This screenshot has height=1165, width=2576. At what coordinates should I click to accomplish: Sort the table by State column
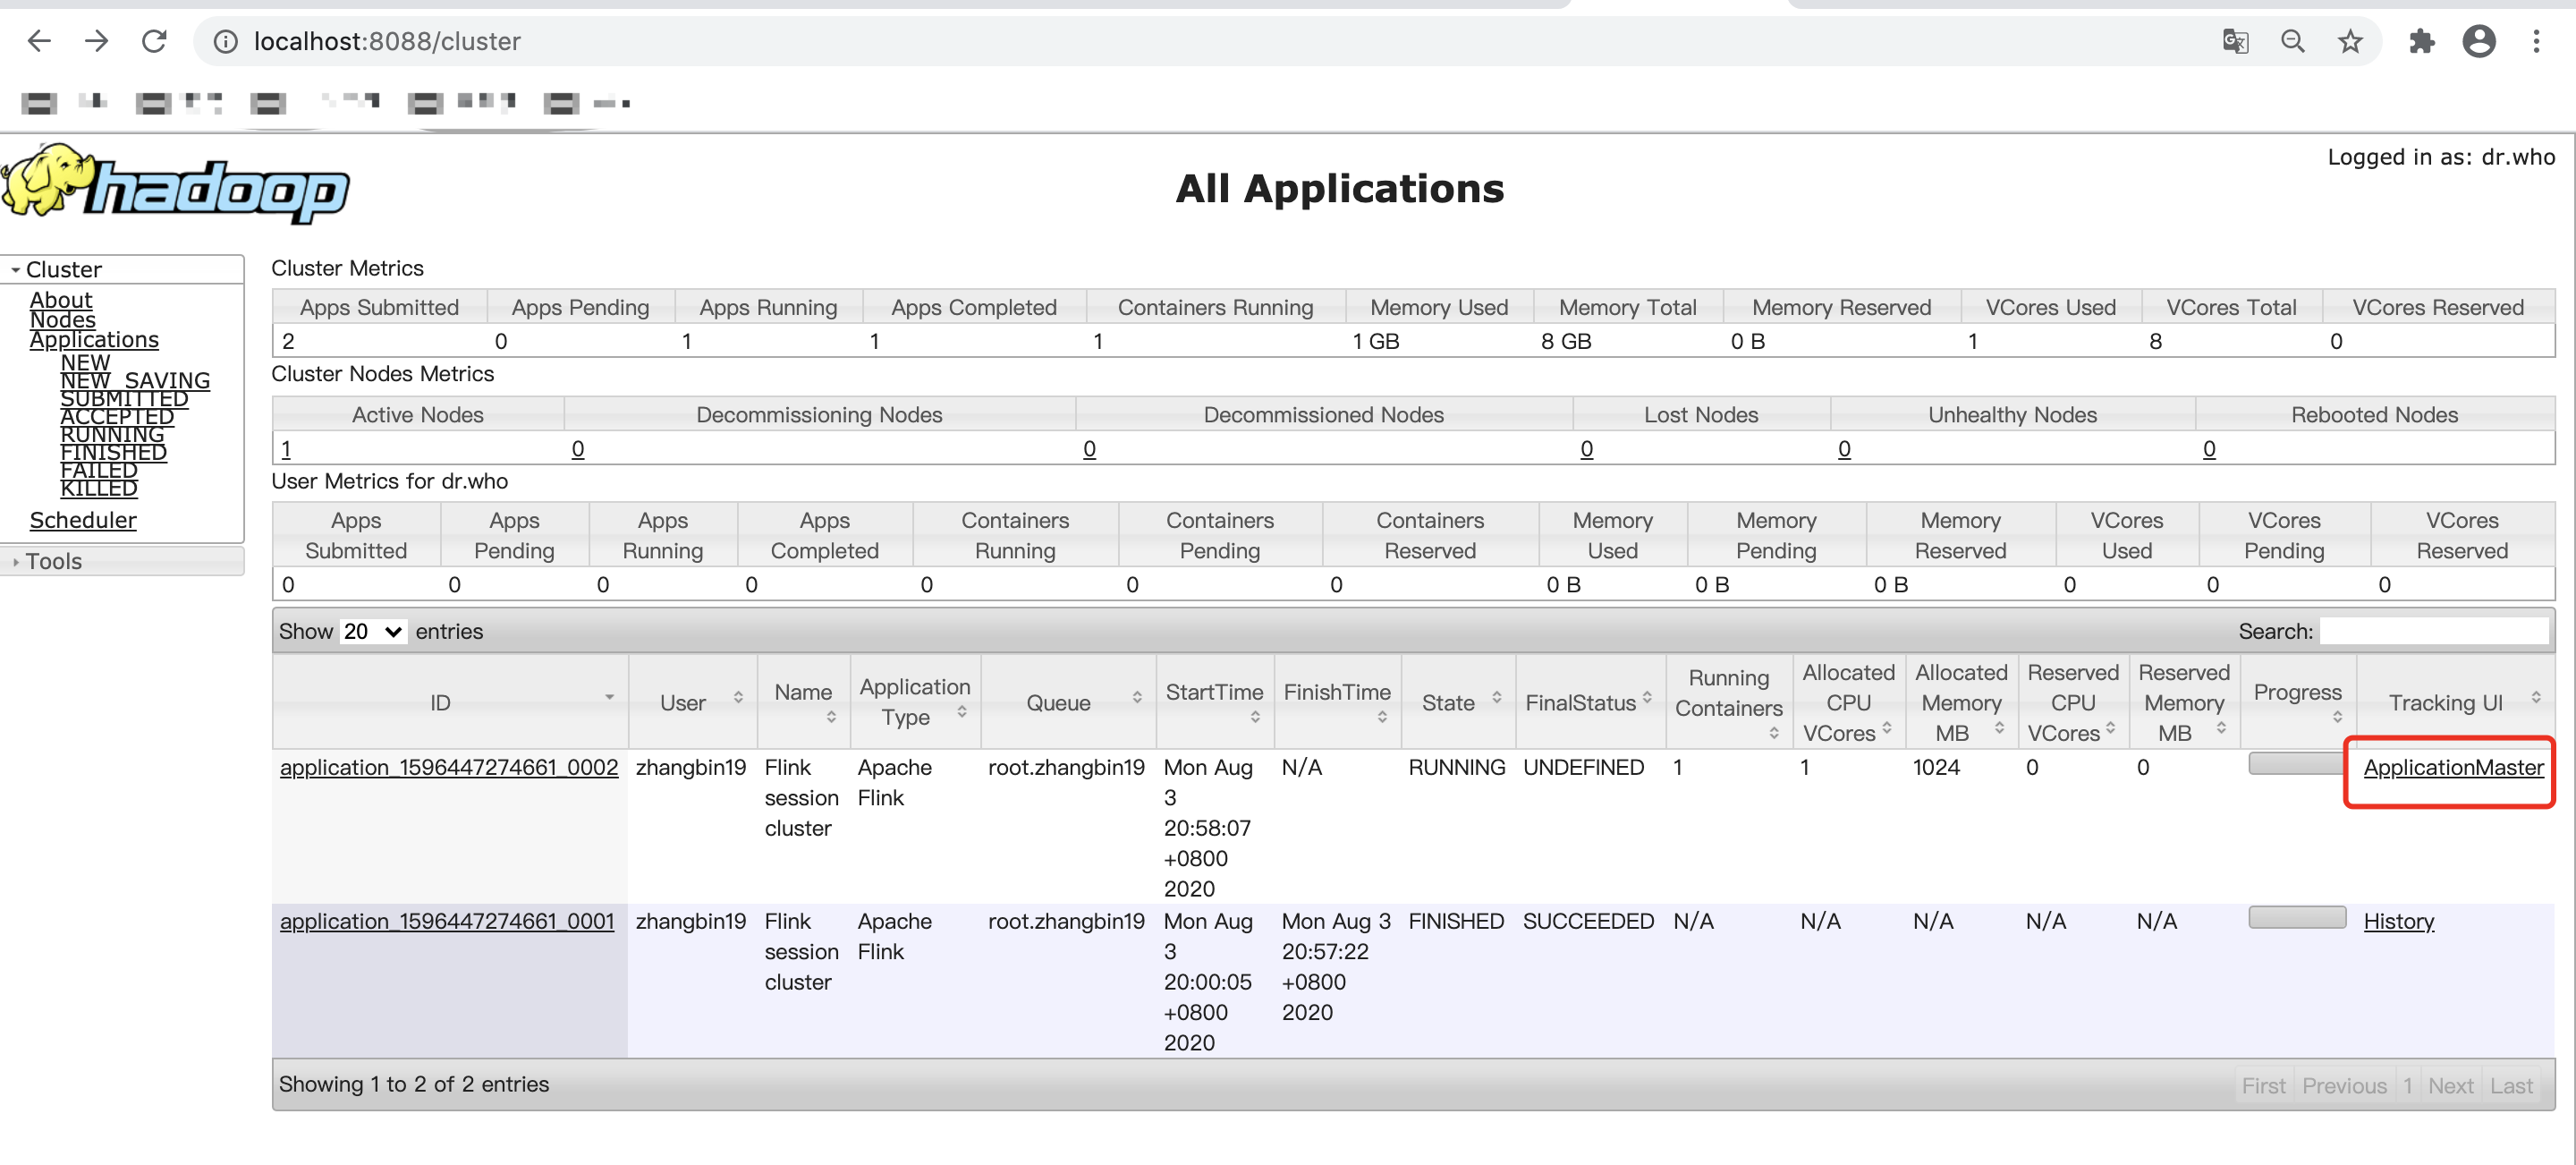1448,702
